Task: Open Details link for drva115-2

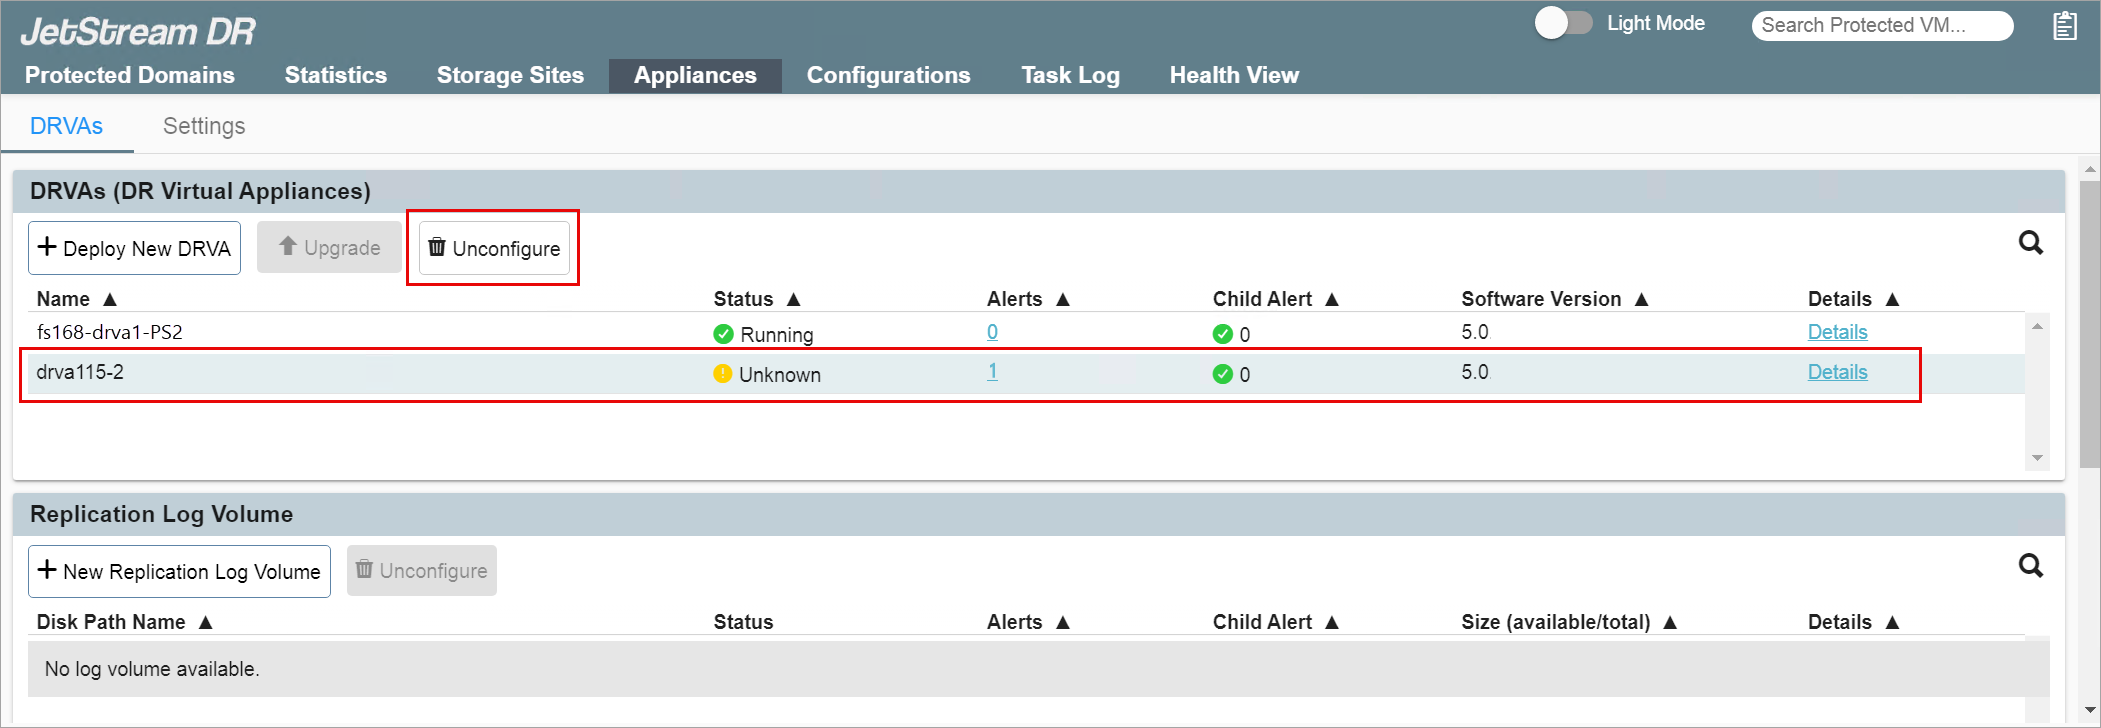Action: [x=1837, y=372]
